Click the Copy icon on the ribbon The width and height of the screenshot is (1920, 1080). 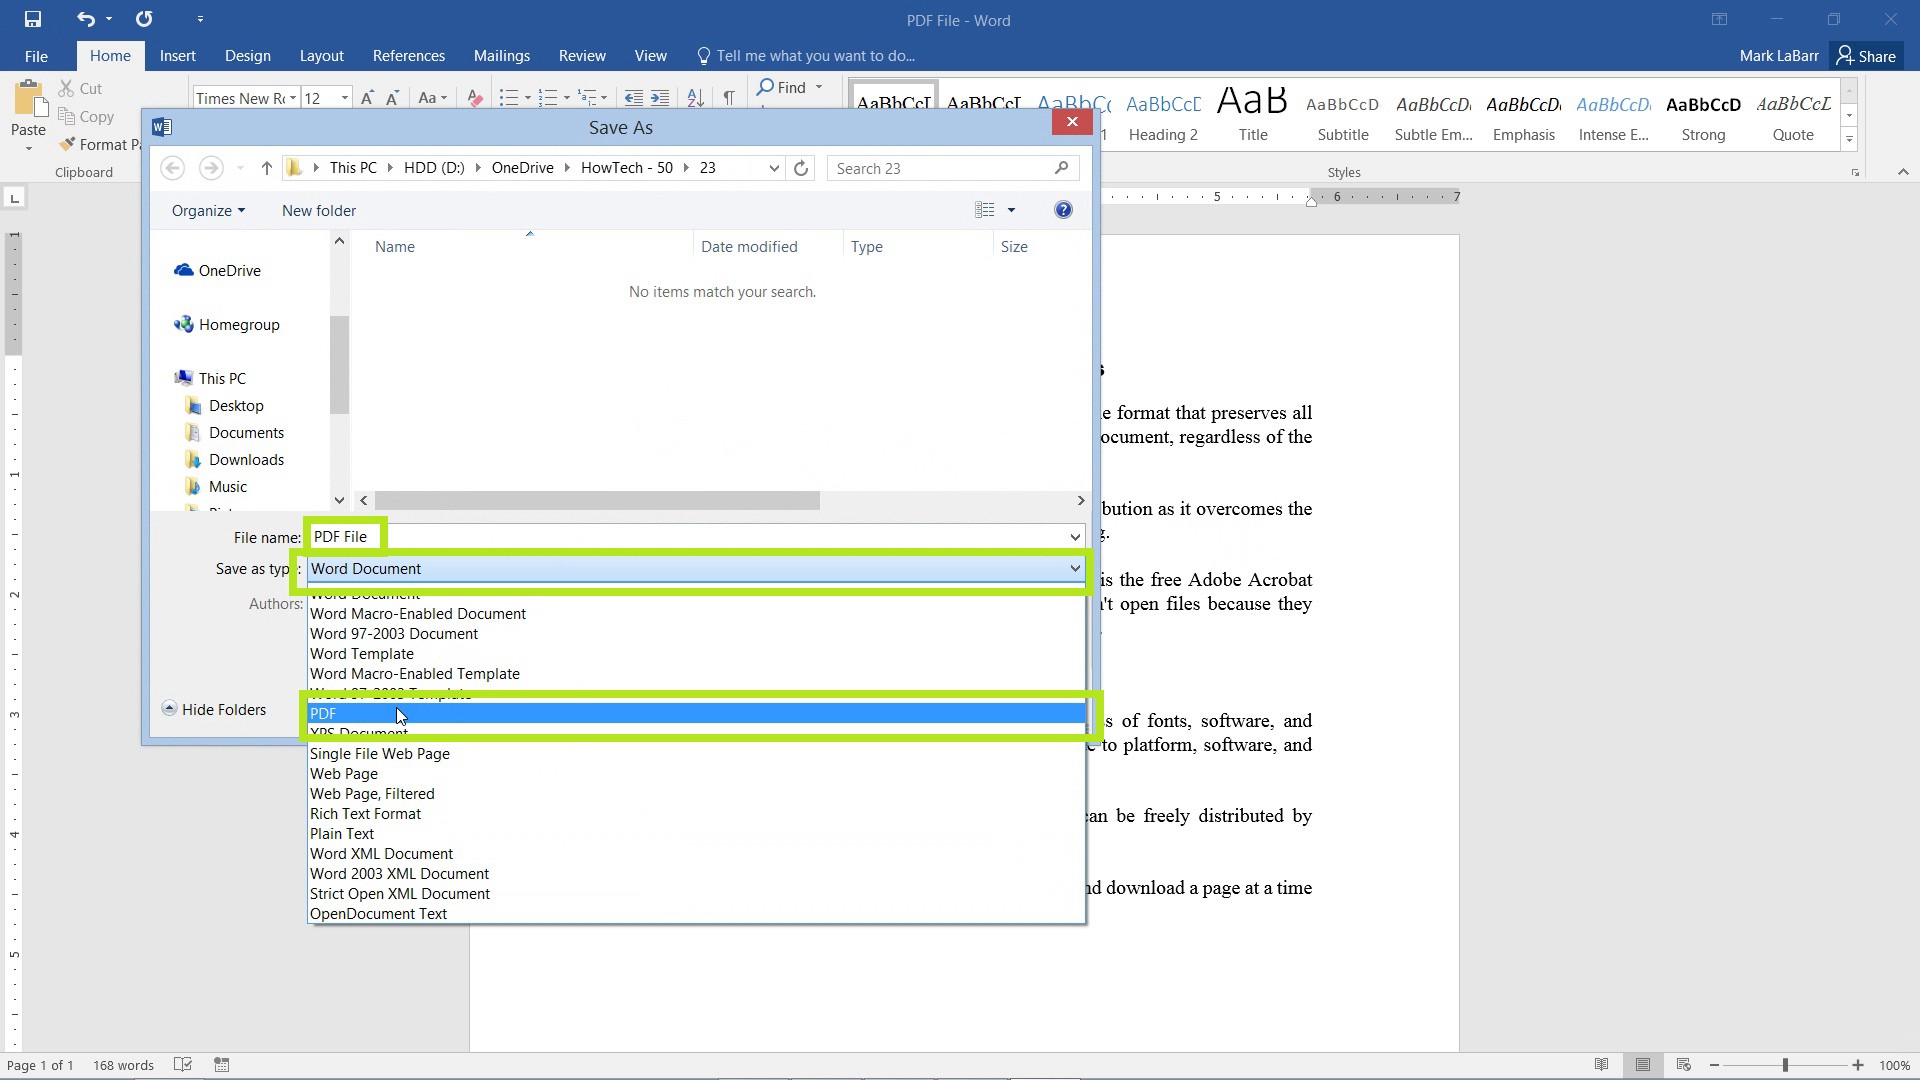pos(67,116)
